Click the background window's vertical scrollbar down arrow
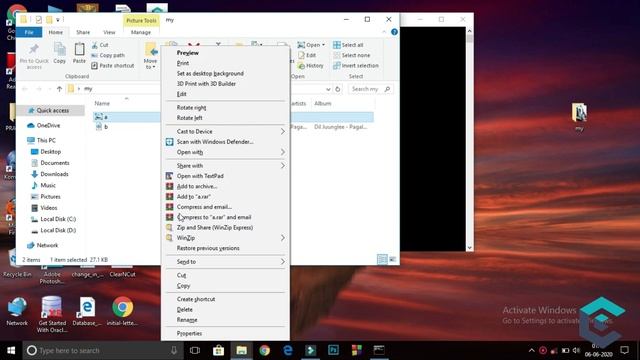 [x=469, y=247]
